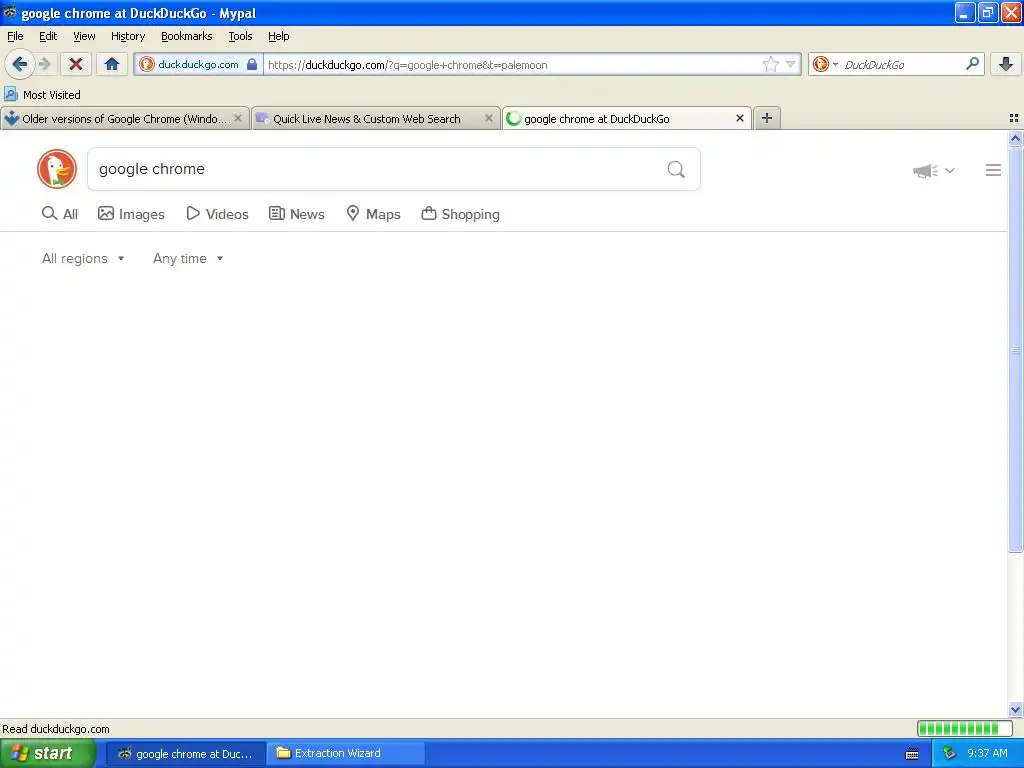Open the DuckDuckGo hamburger menu

[x=993, y=170]
